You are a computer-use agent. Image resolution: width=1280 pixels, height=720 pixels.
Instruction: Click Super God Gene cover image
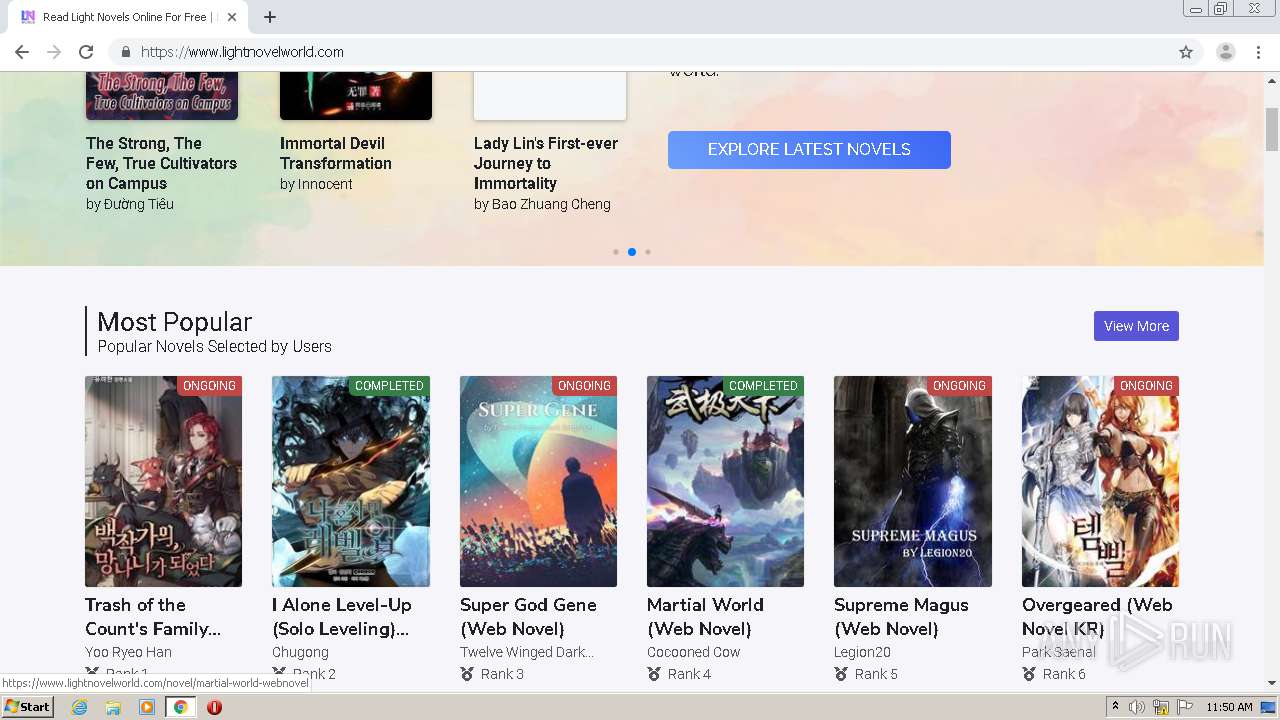(538, 481)
